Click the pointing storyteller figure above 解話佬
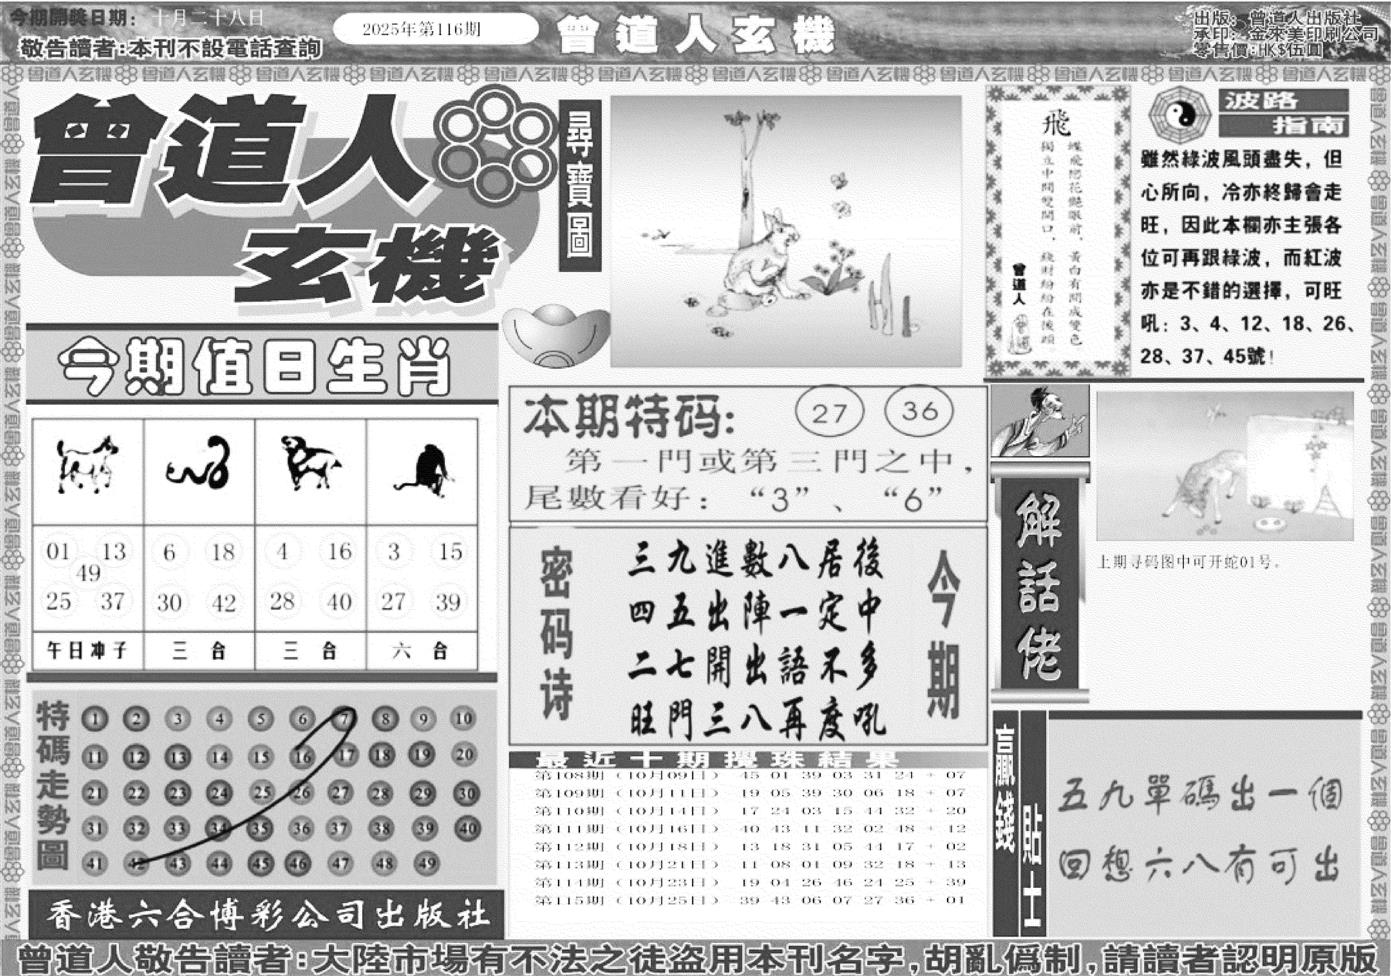 click(x=1038, y=421)
